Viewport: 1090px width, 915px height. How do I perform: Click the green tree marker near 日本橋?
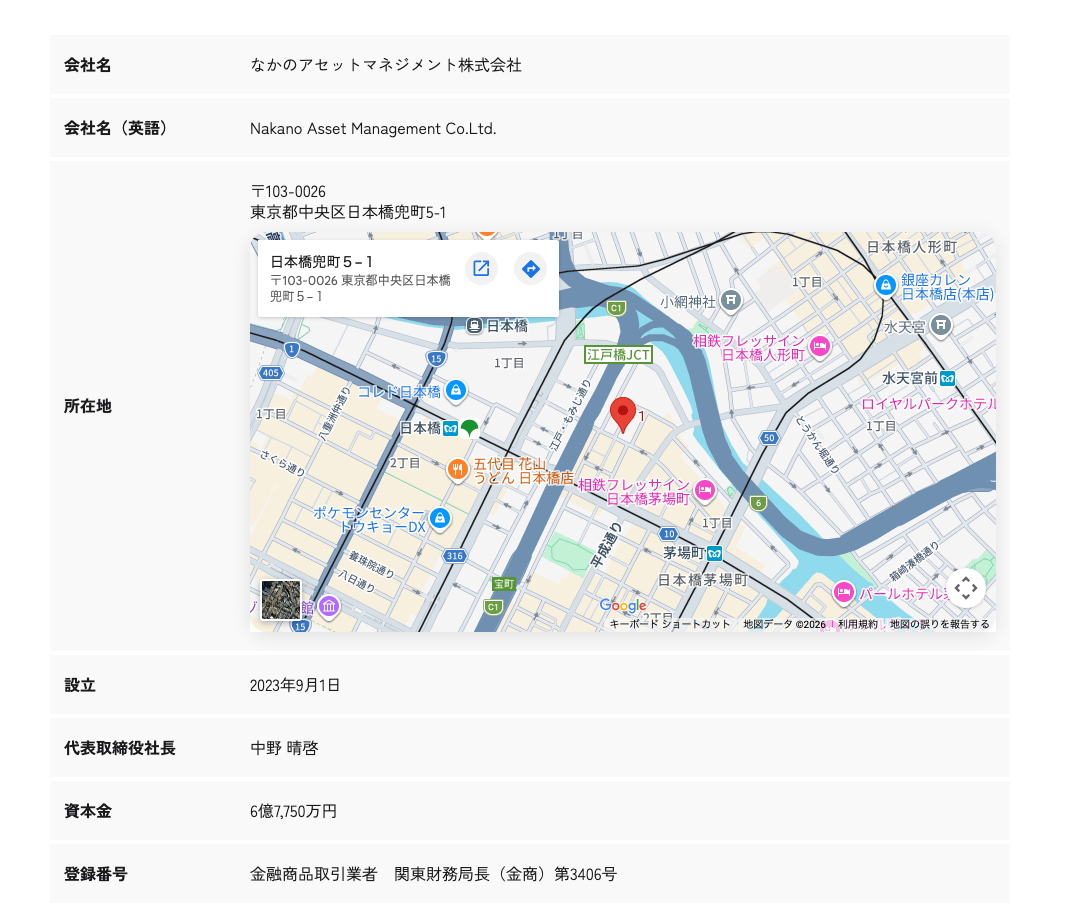click(x=469, y=428)
